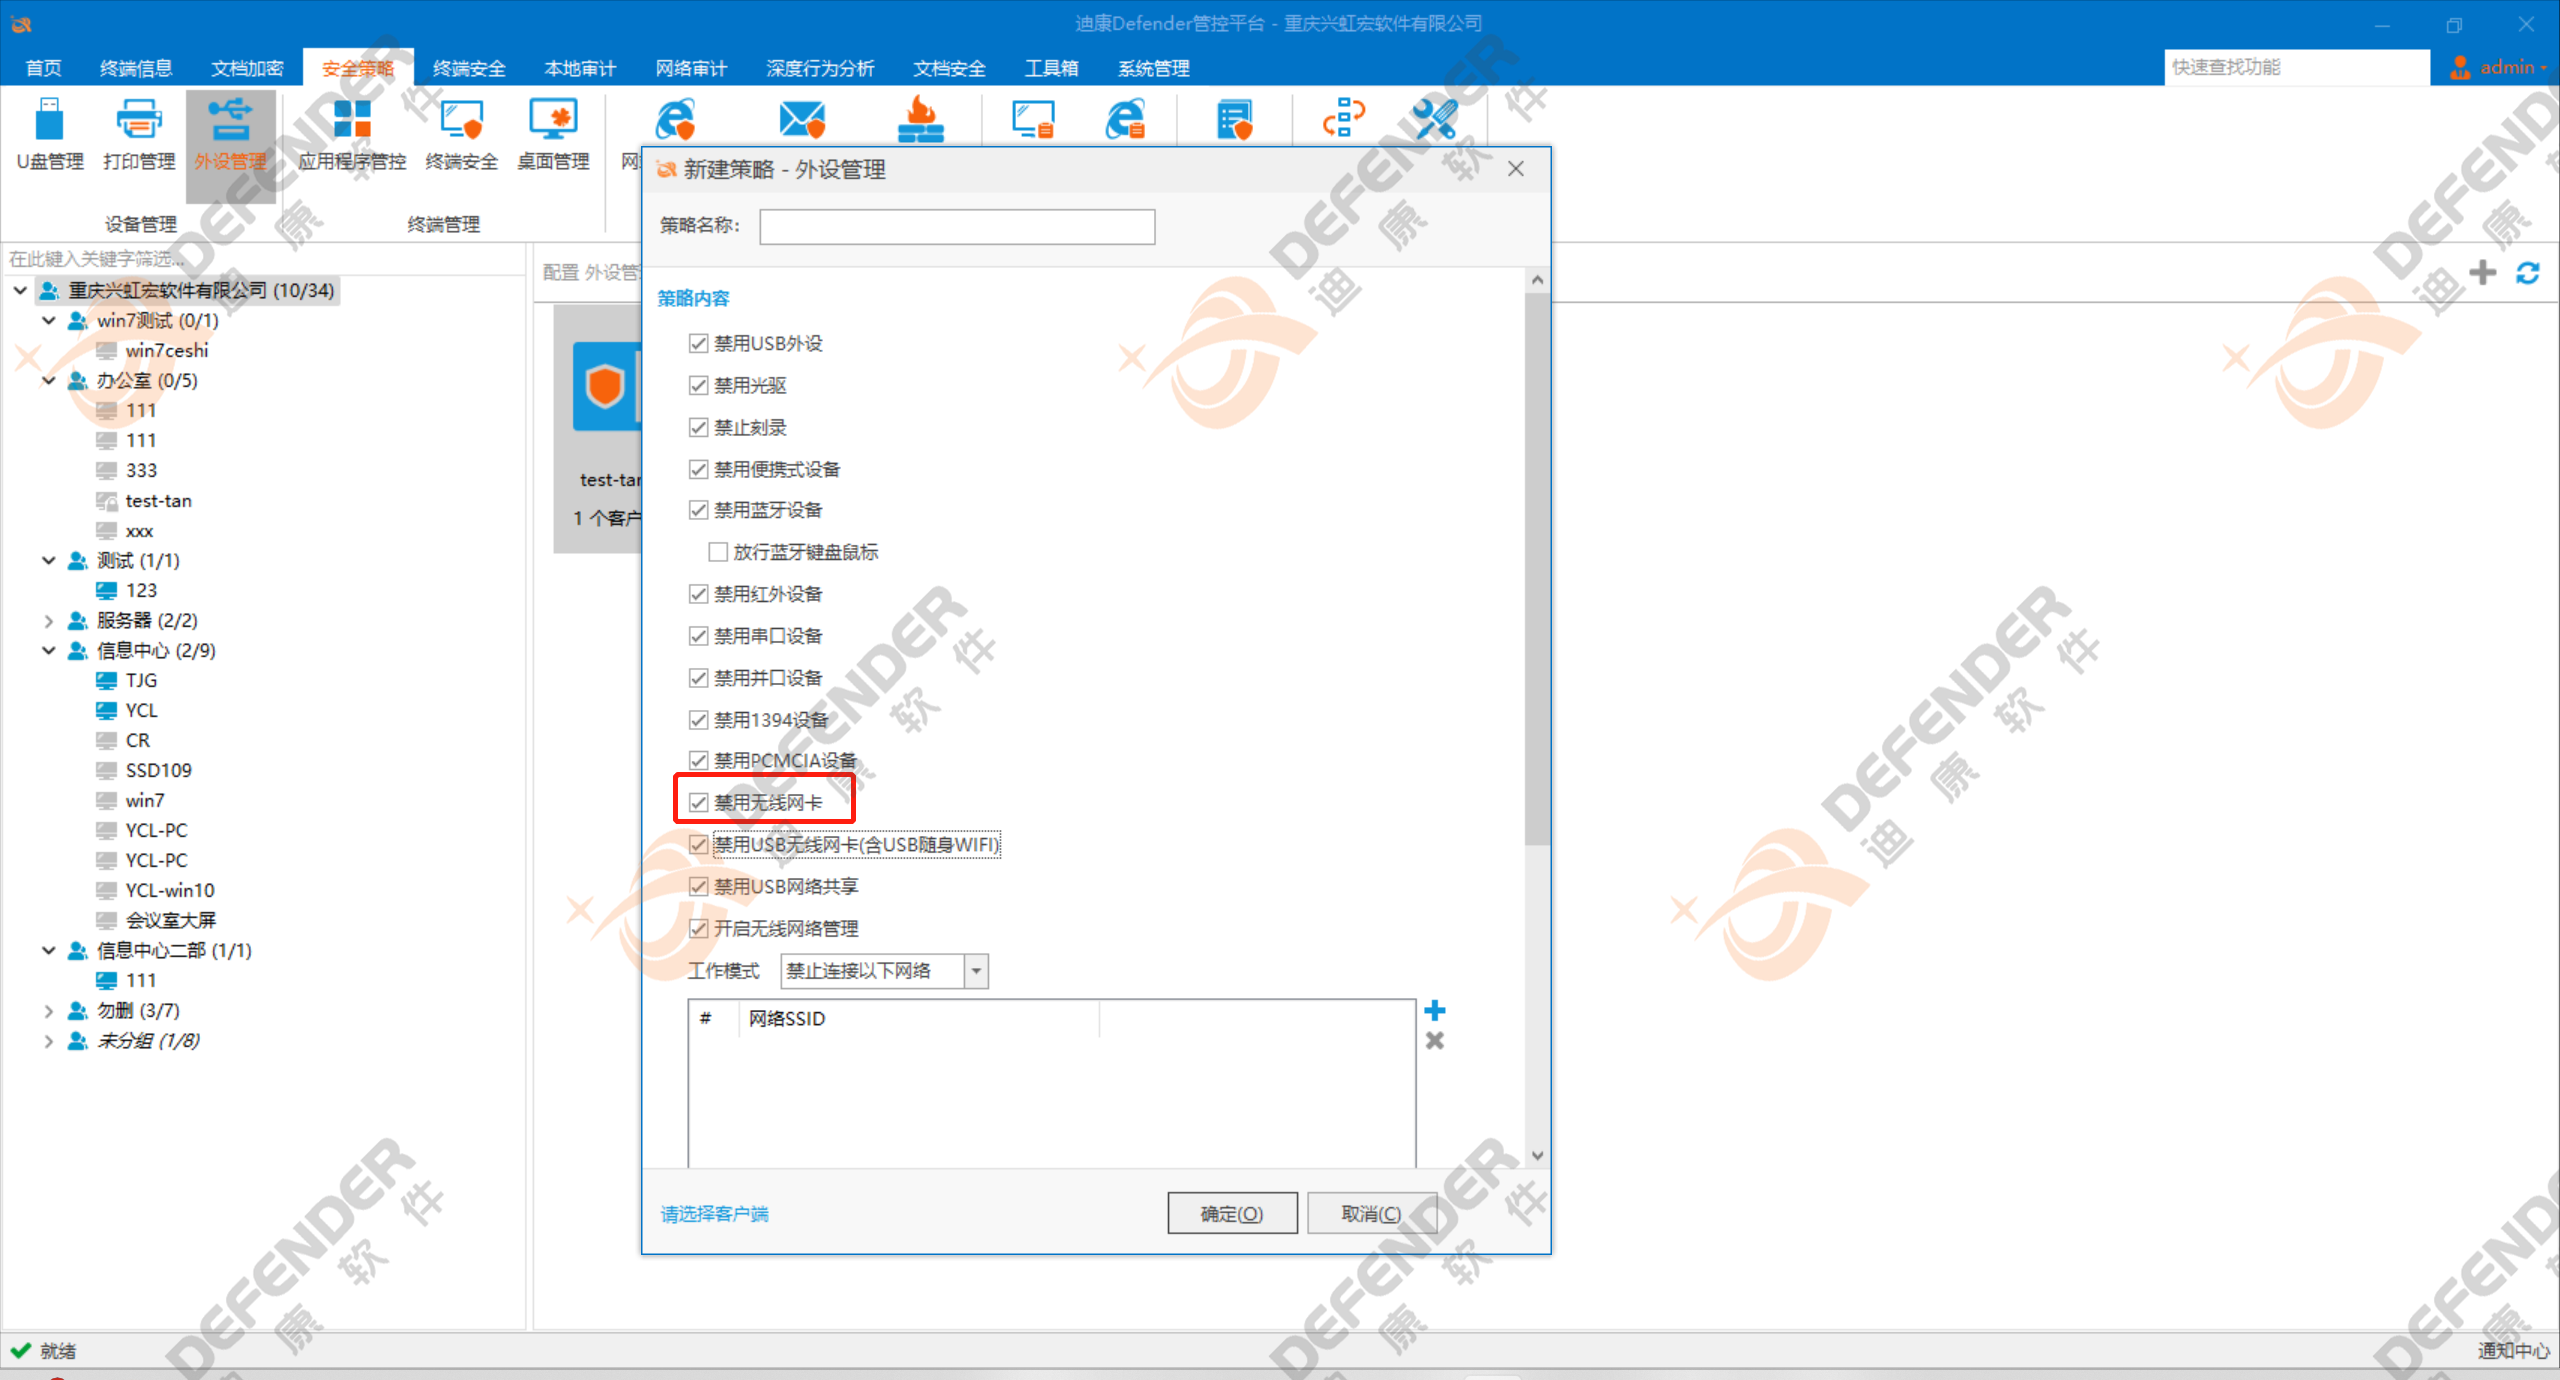Uncheck 开启无线网络管理

pyautogui.click(x=698, y=929)
